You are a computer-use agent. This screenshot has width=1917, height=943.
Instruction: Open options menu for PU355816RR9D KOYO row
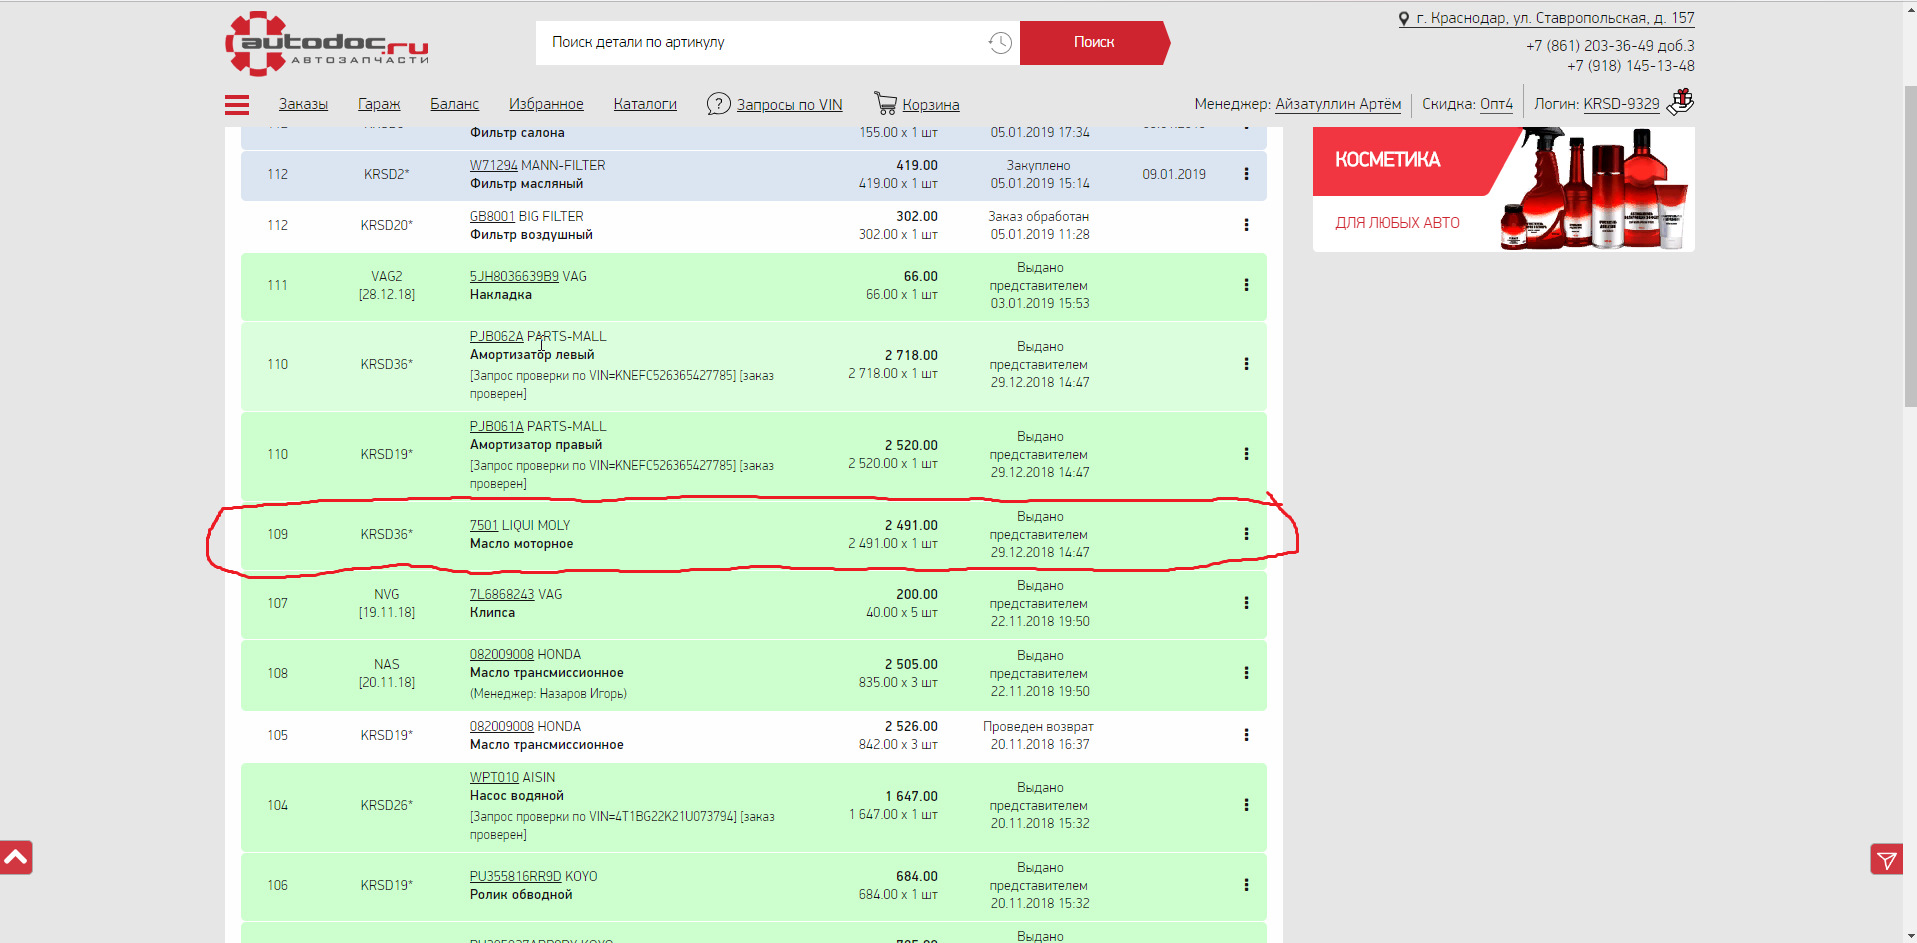tap(1246, 885)
